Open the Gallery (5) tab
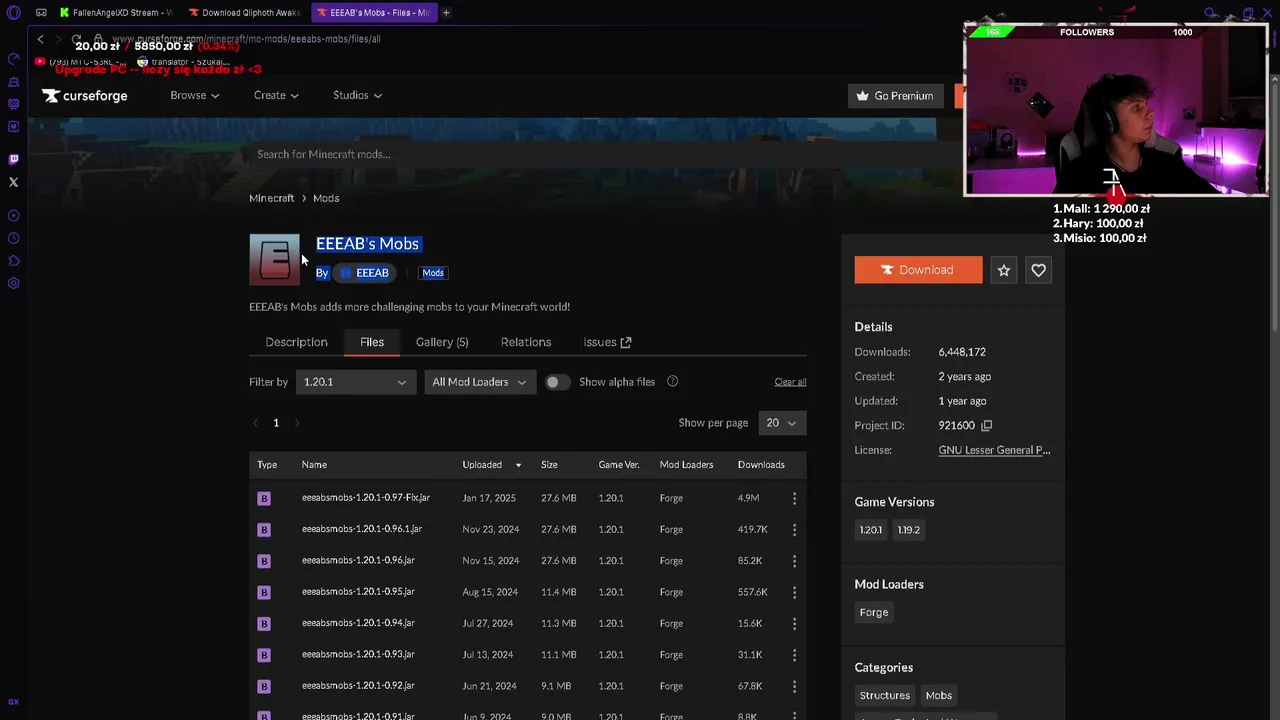 coord(442,342)
